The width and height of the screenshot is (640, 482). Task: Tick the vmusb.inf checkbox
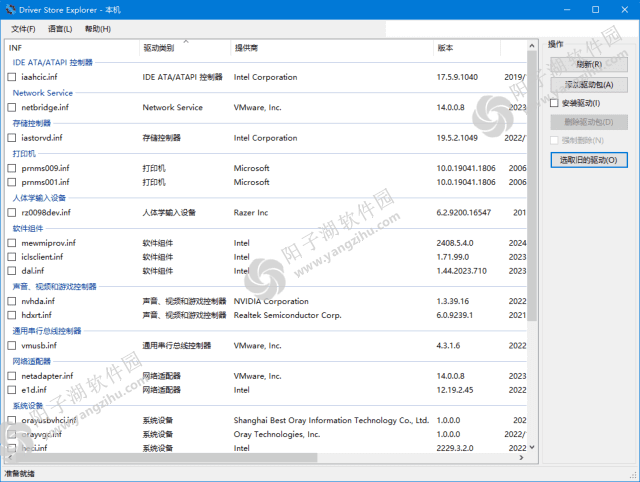[12, 346]
